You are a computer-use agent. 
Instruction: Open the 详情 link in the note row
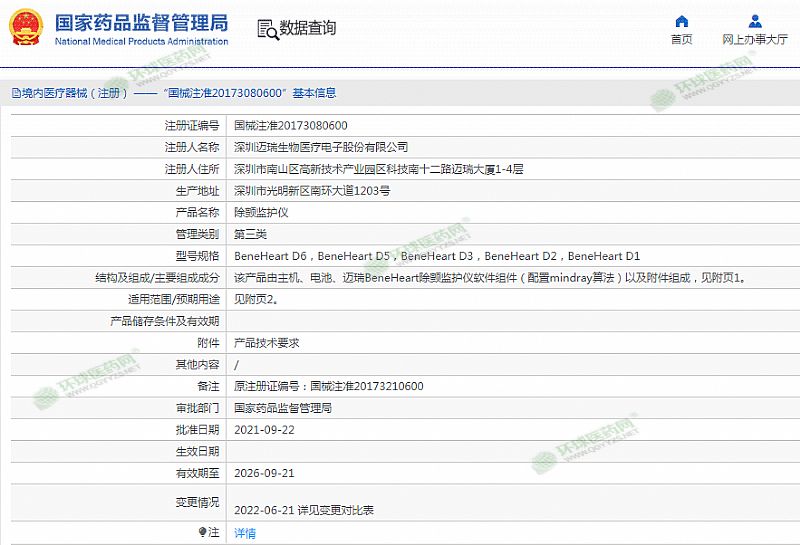(245, 533)
